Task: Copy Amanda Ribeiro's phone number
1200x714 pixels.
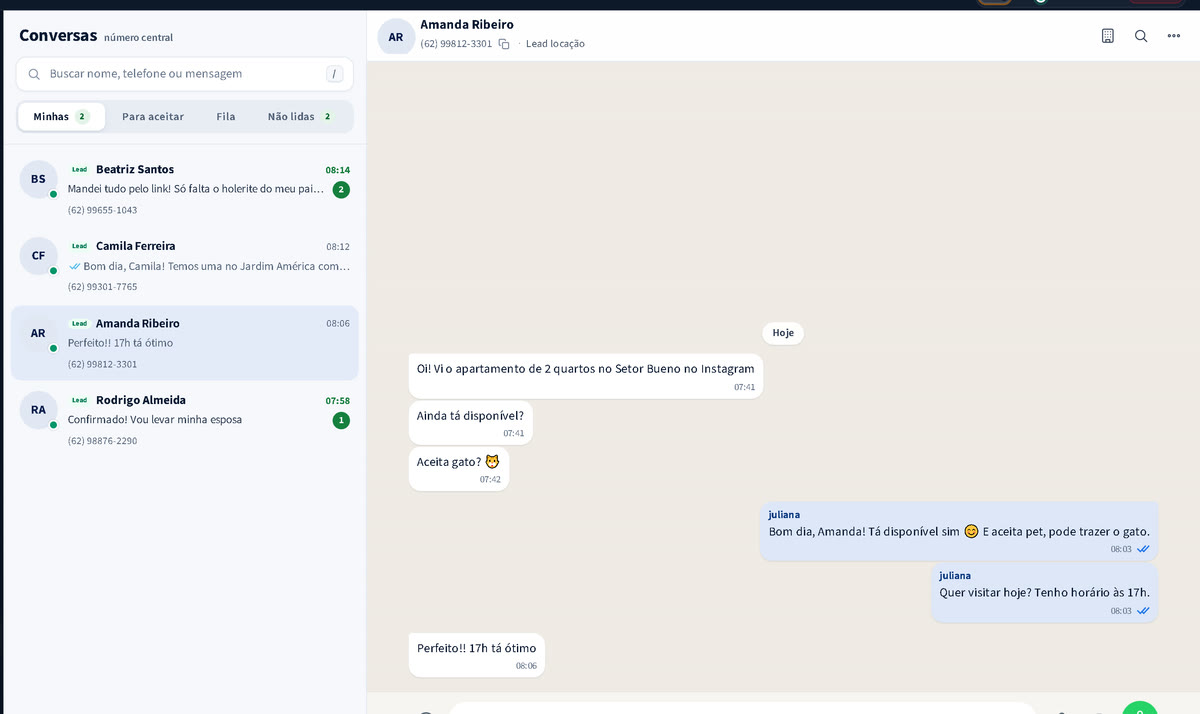Action: pyautogui.click(x=504, y=44)
